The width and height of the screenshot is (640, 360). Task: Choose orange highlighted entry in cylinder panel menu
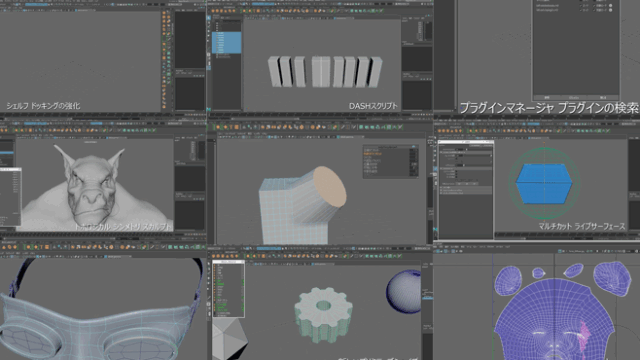point(373,154)
